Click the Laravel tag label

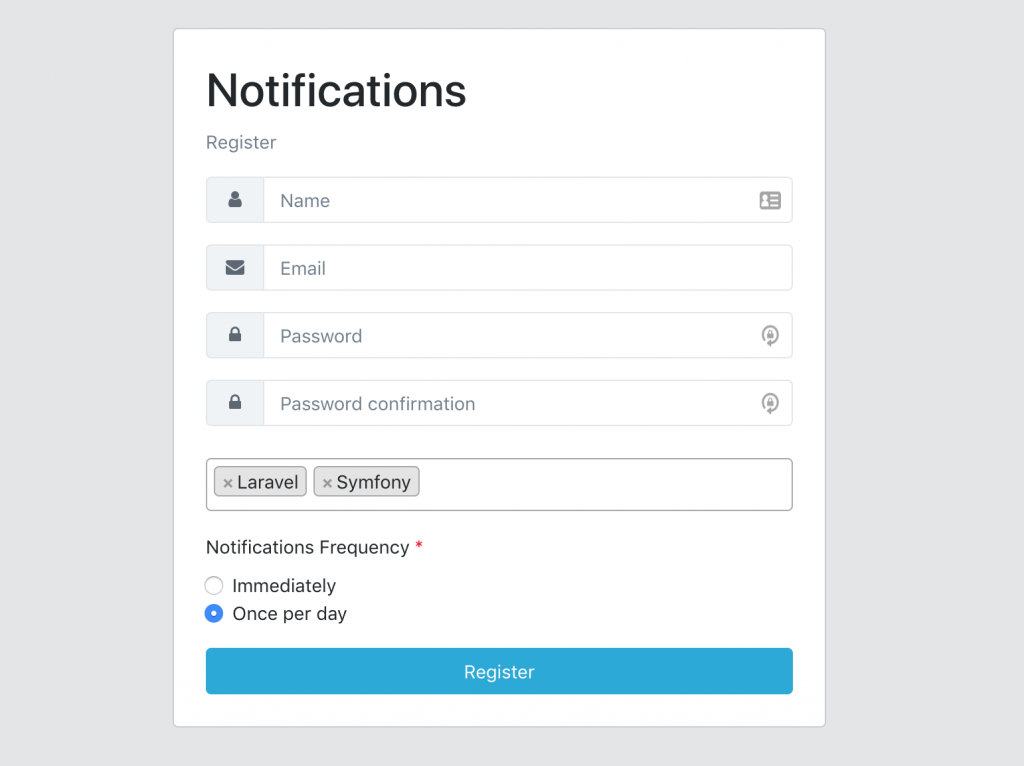268,483
